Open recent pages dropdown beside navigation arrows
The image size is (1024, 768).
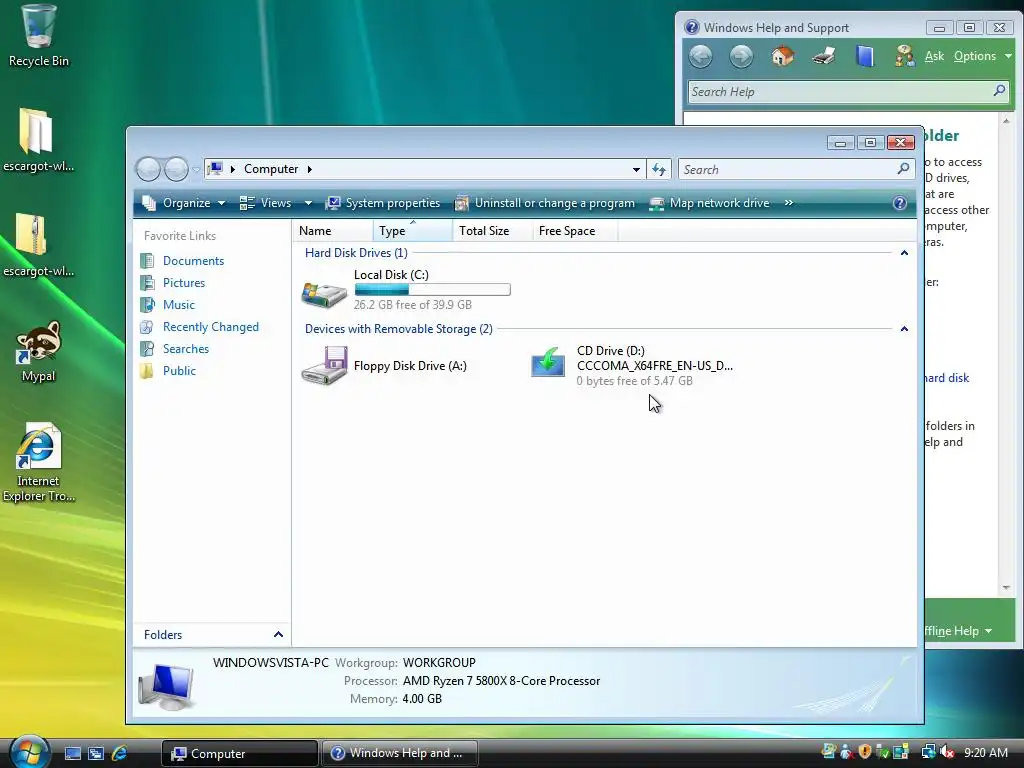point(195,170)
